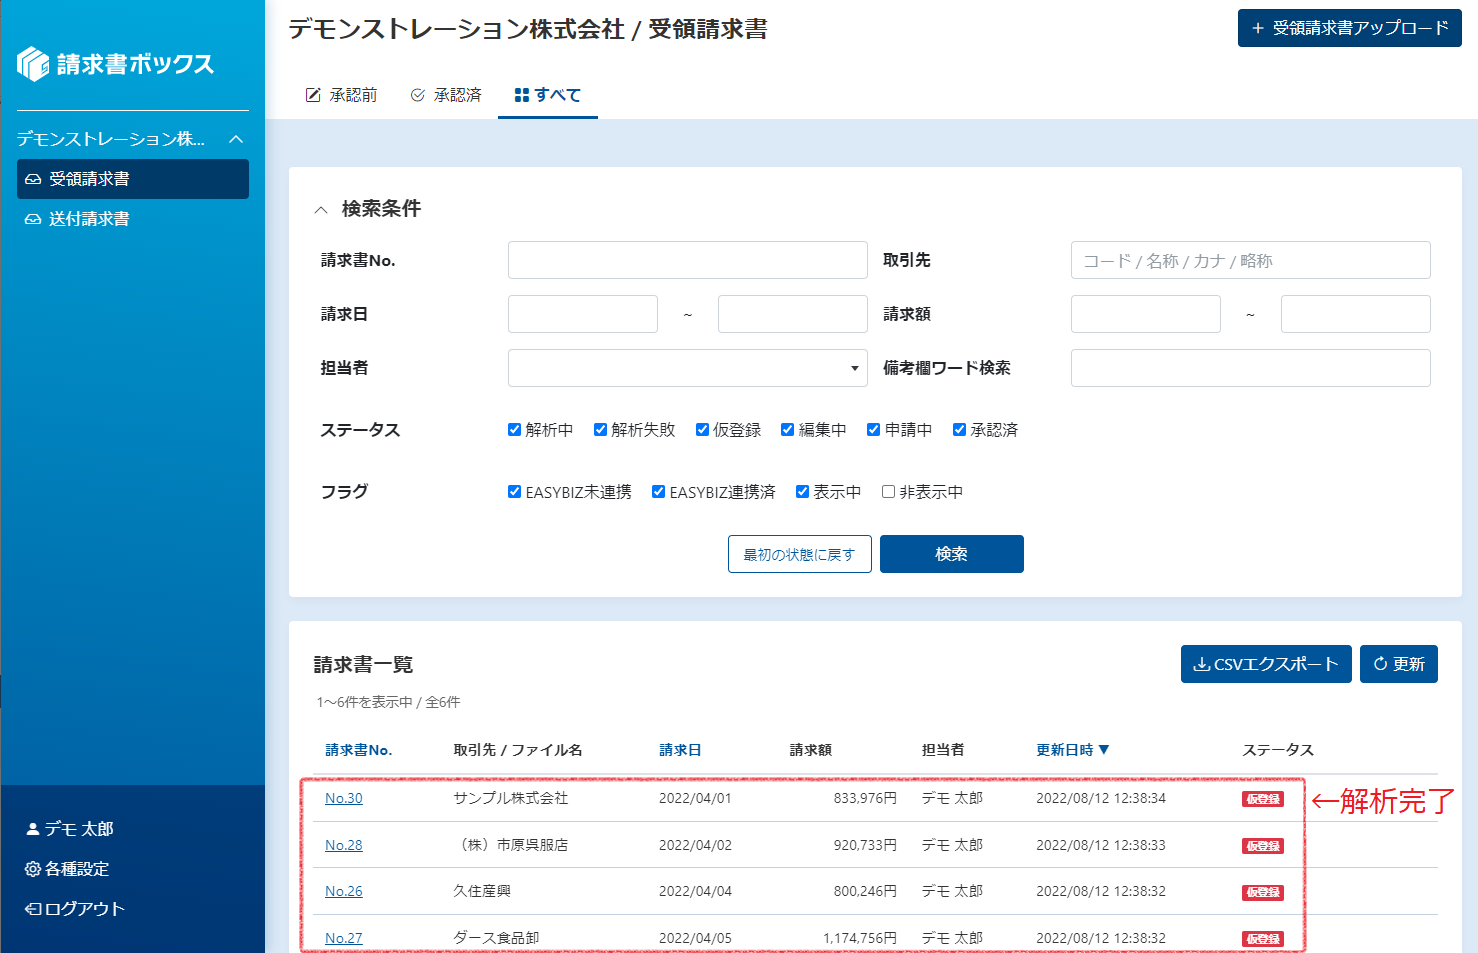Click the ログアウト logout item

[75, 909]
